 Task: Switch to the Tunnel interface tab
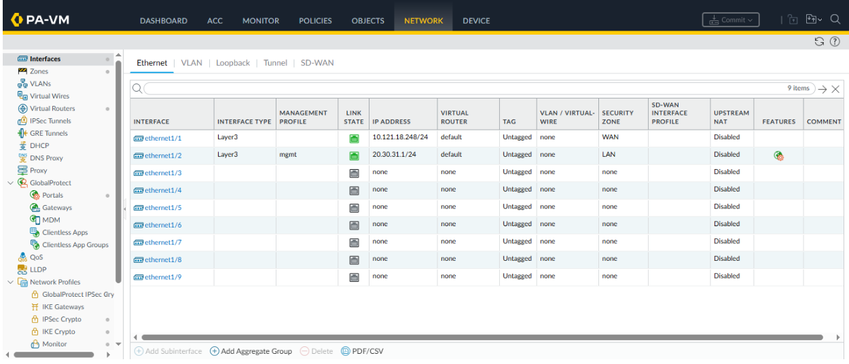point(275,63)
